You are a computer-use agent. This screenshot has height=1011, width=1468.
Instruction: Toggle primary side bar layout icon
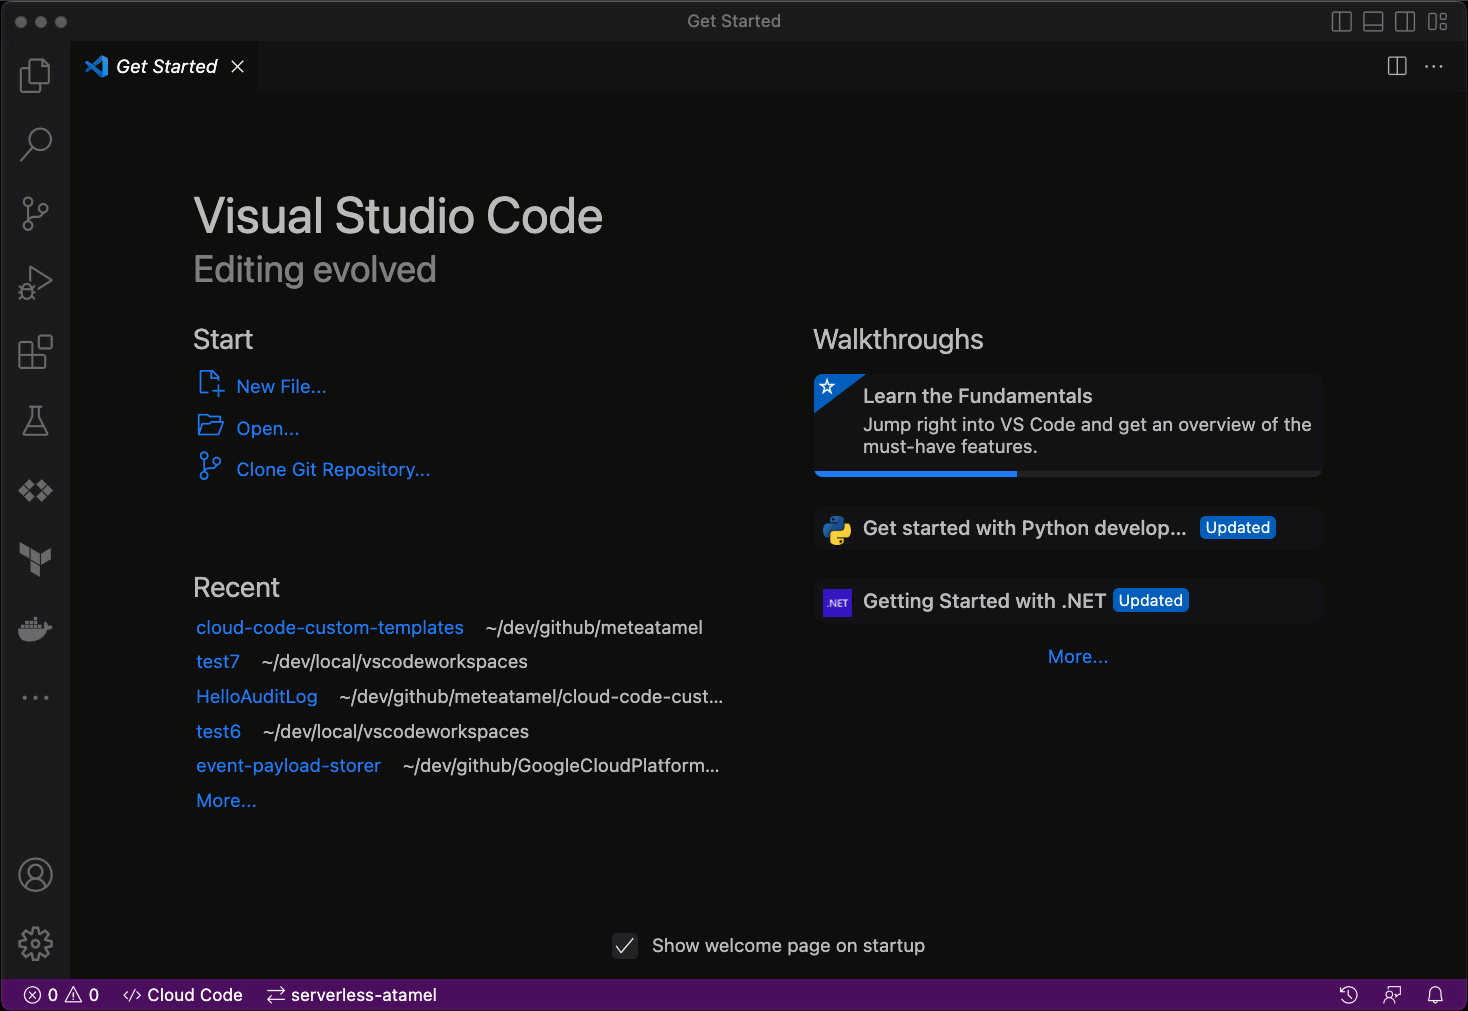click(1342, 21)
